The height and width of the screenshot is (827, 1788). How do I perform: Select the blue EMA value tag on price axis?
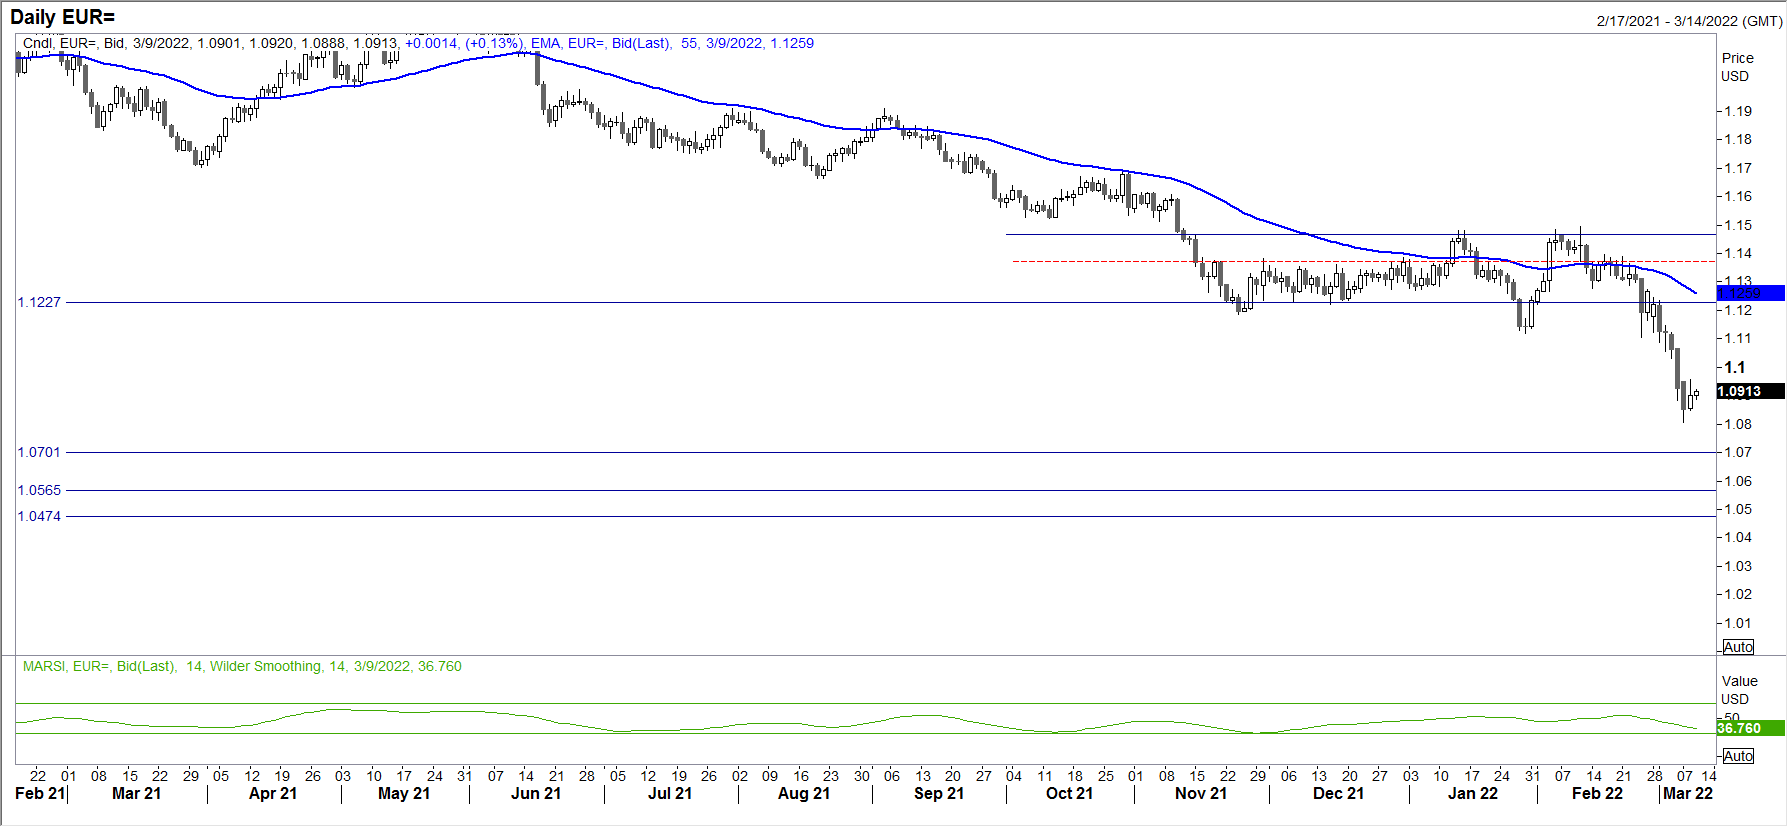(x=1750, y=293)
